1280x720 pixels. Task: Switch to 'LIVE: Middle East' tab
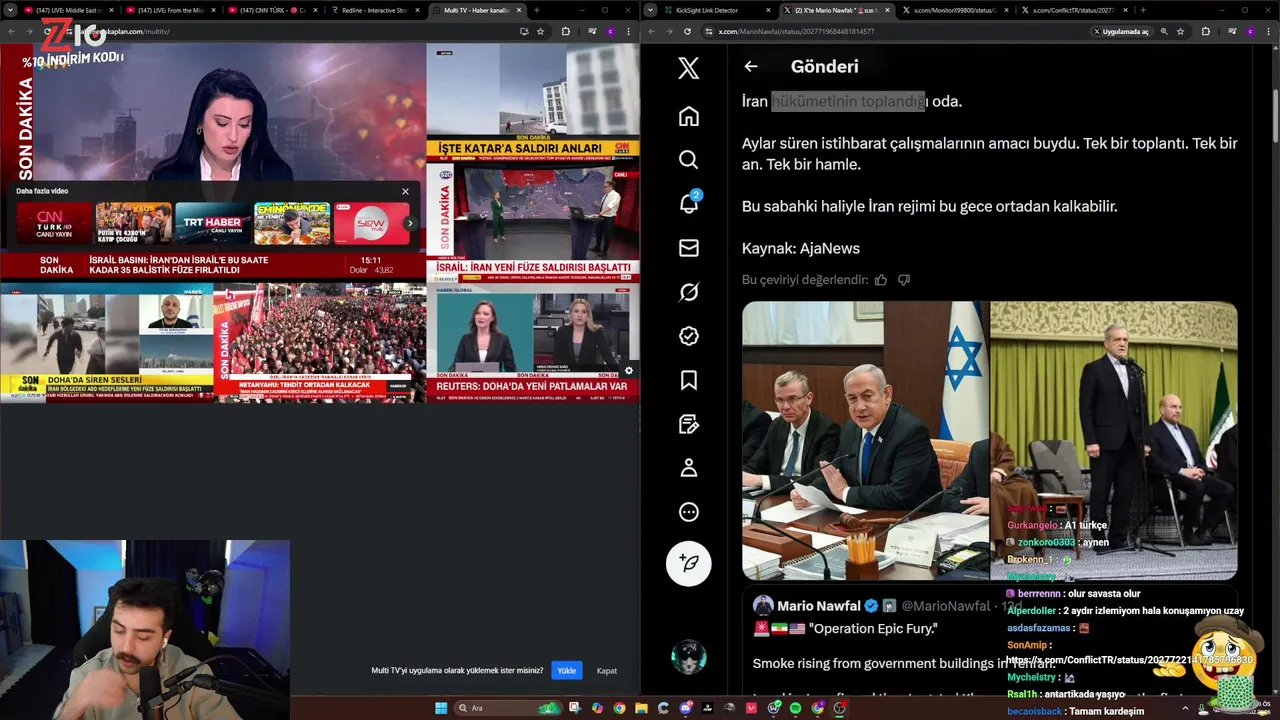(69, 10)
